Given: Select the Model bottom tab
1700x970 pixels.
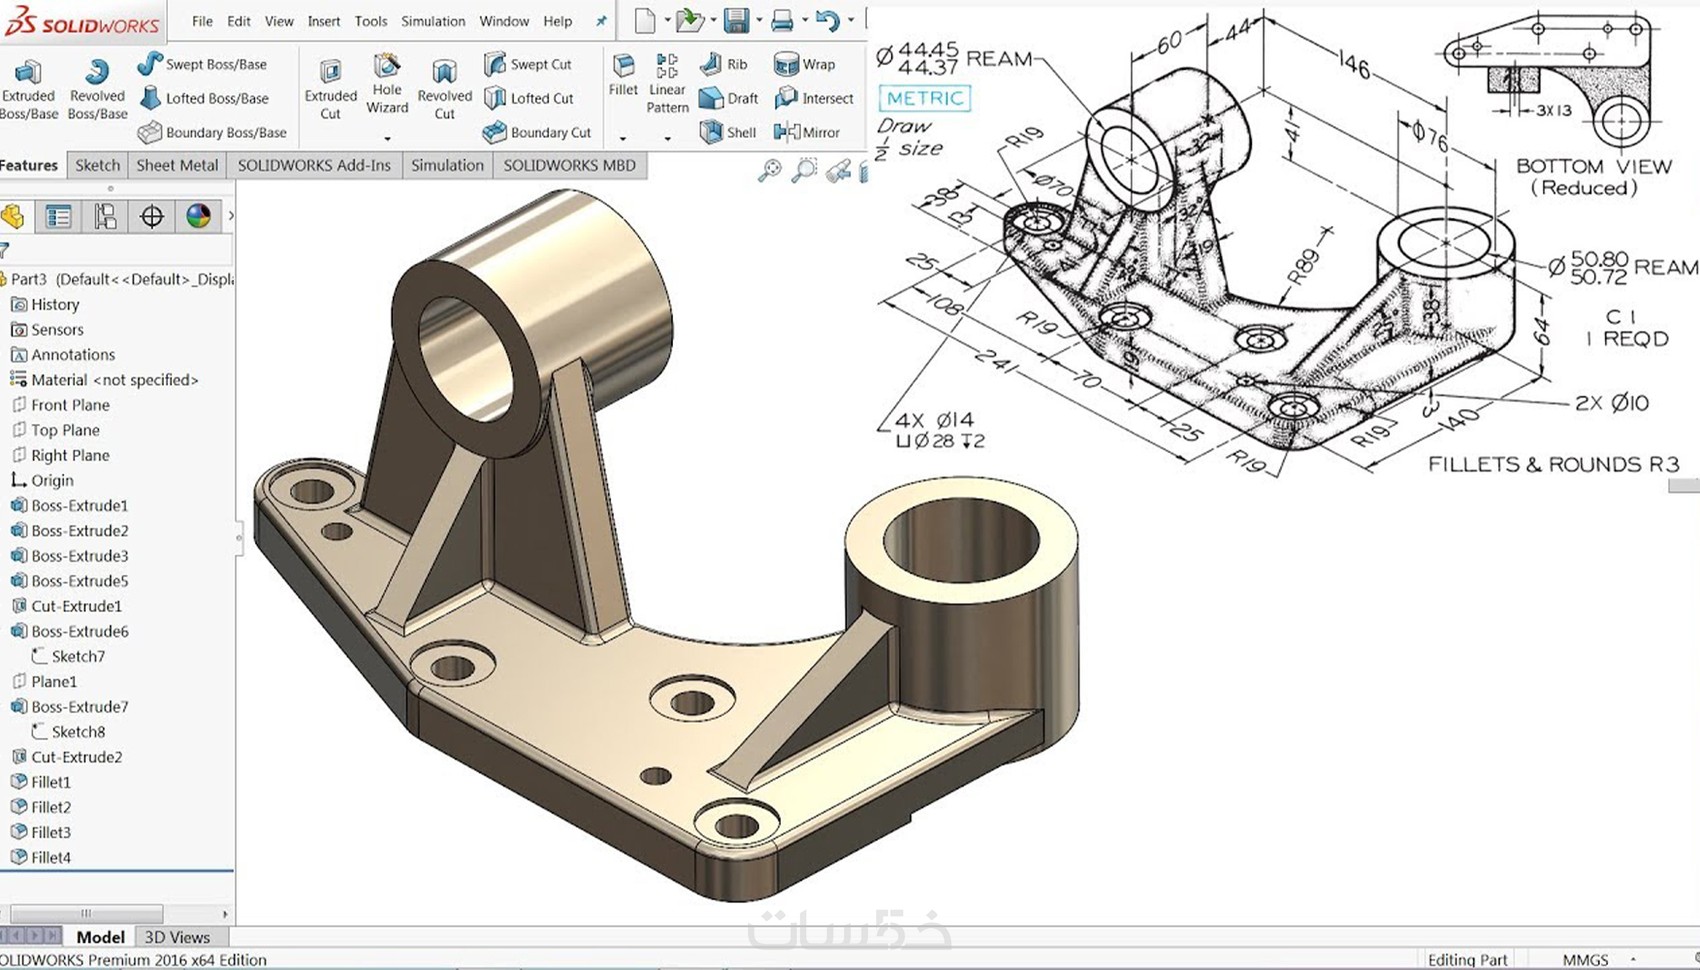Looking at the screenshot, I should 100,937.
